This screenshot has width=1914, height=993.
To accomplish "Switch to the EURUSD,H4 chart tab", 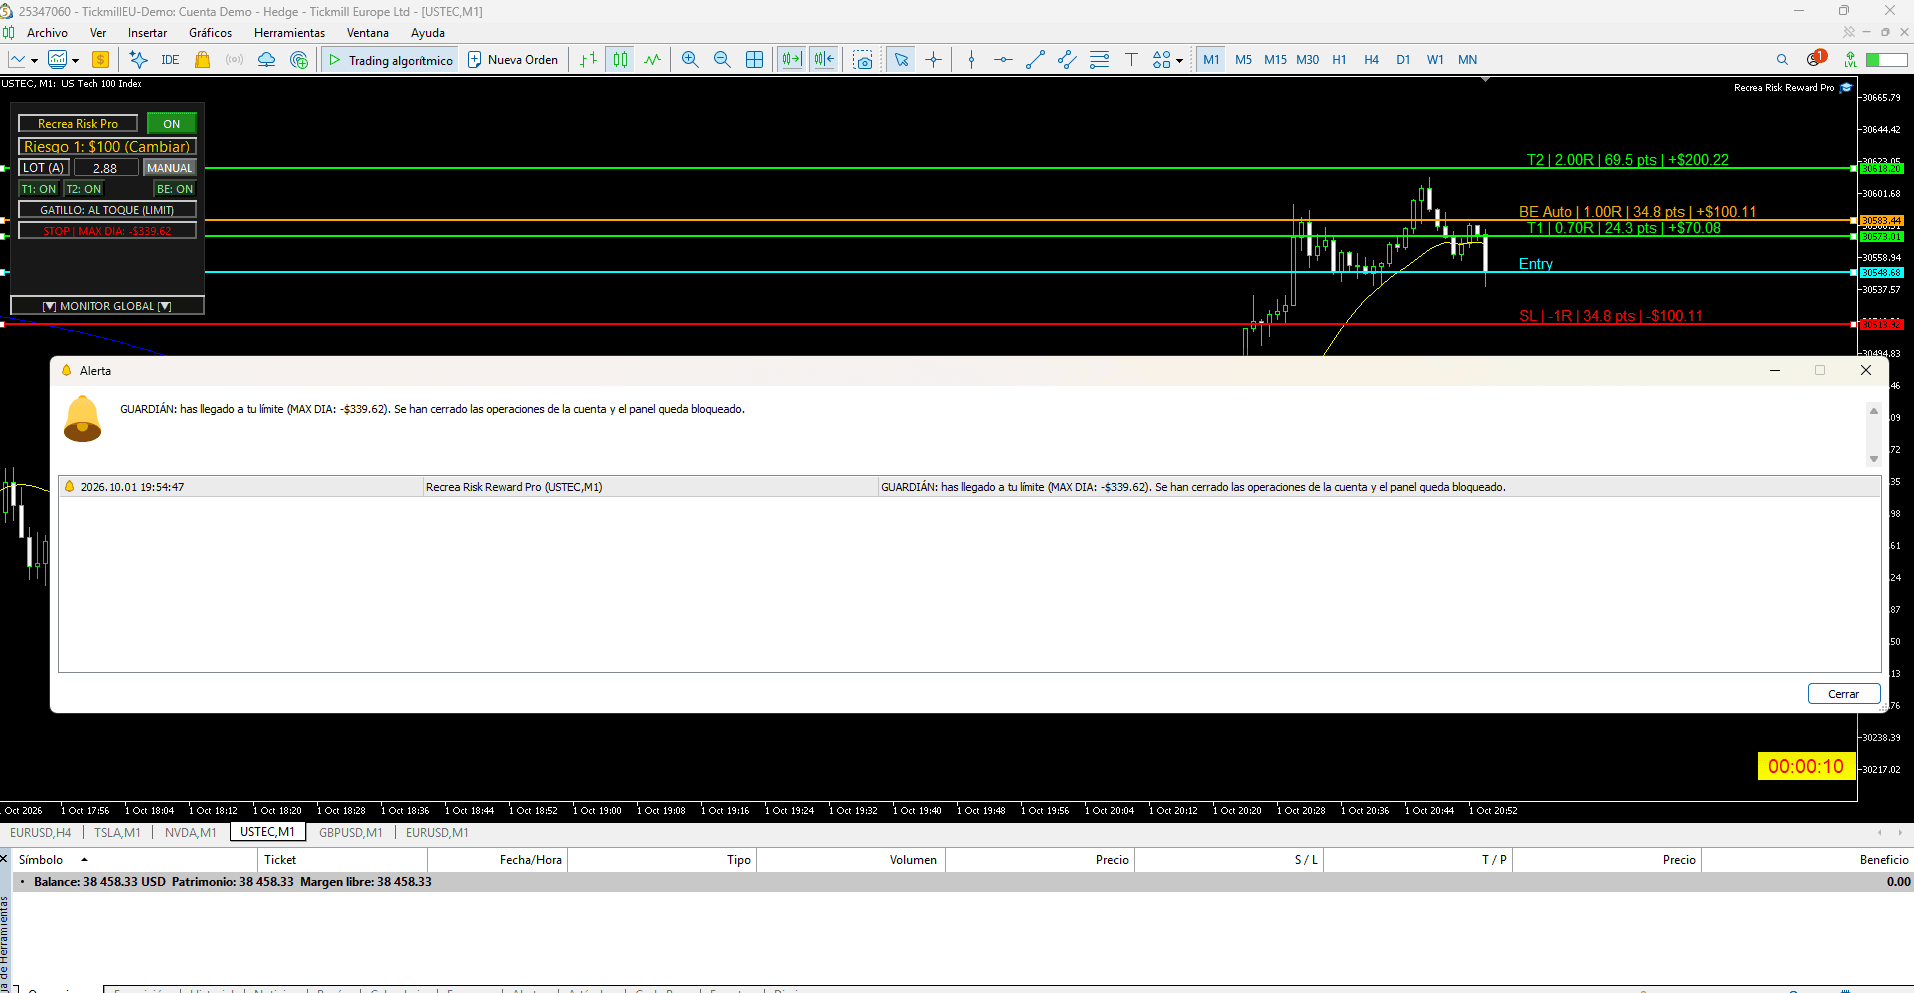I will click(41, 833).
